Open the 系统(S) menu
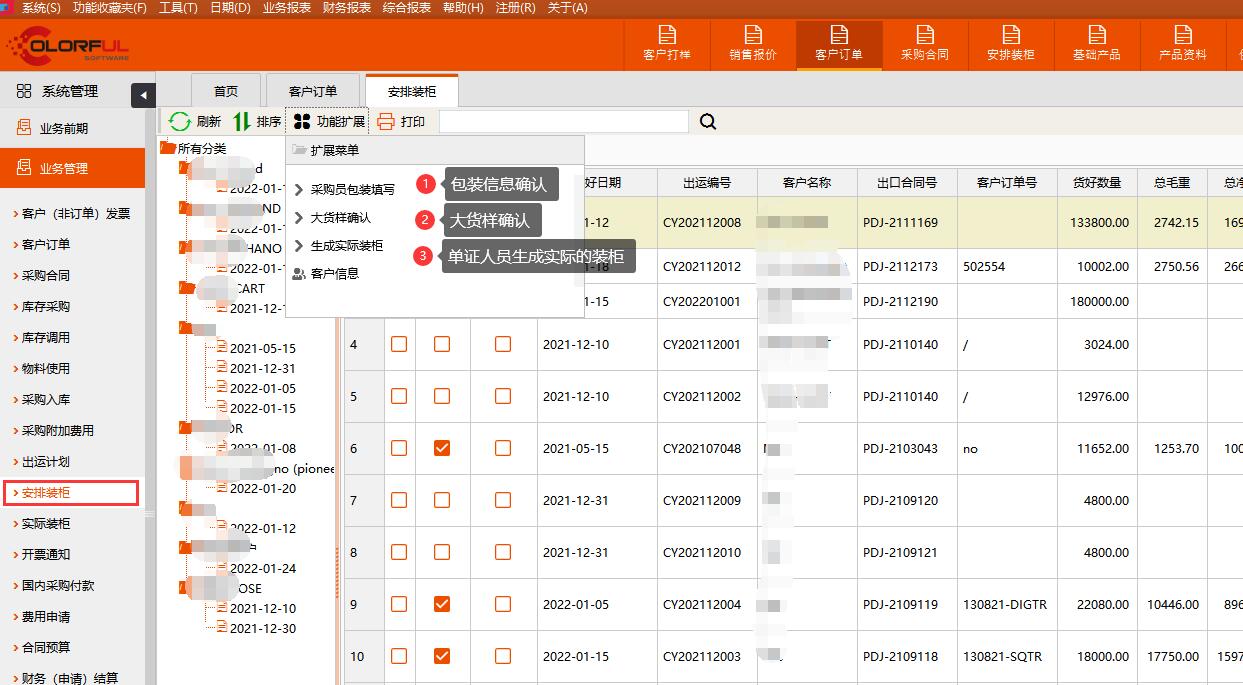The image size is (1243, 685). [x=41, y=8]
